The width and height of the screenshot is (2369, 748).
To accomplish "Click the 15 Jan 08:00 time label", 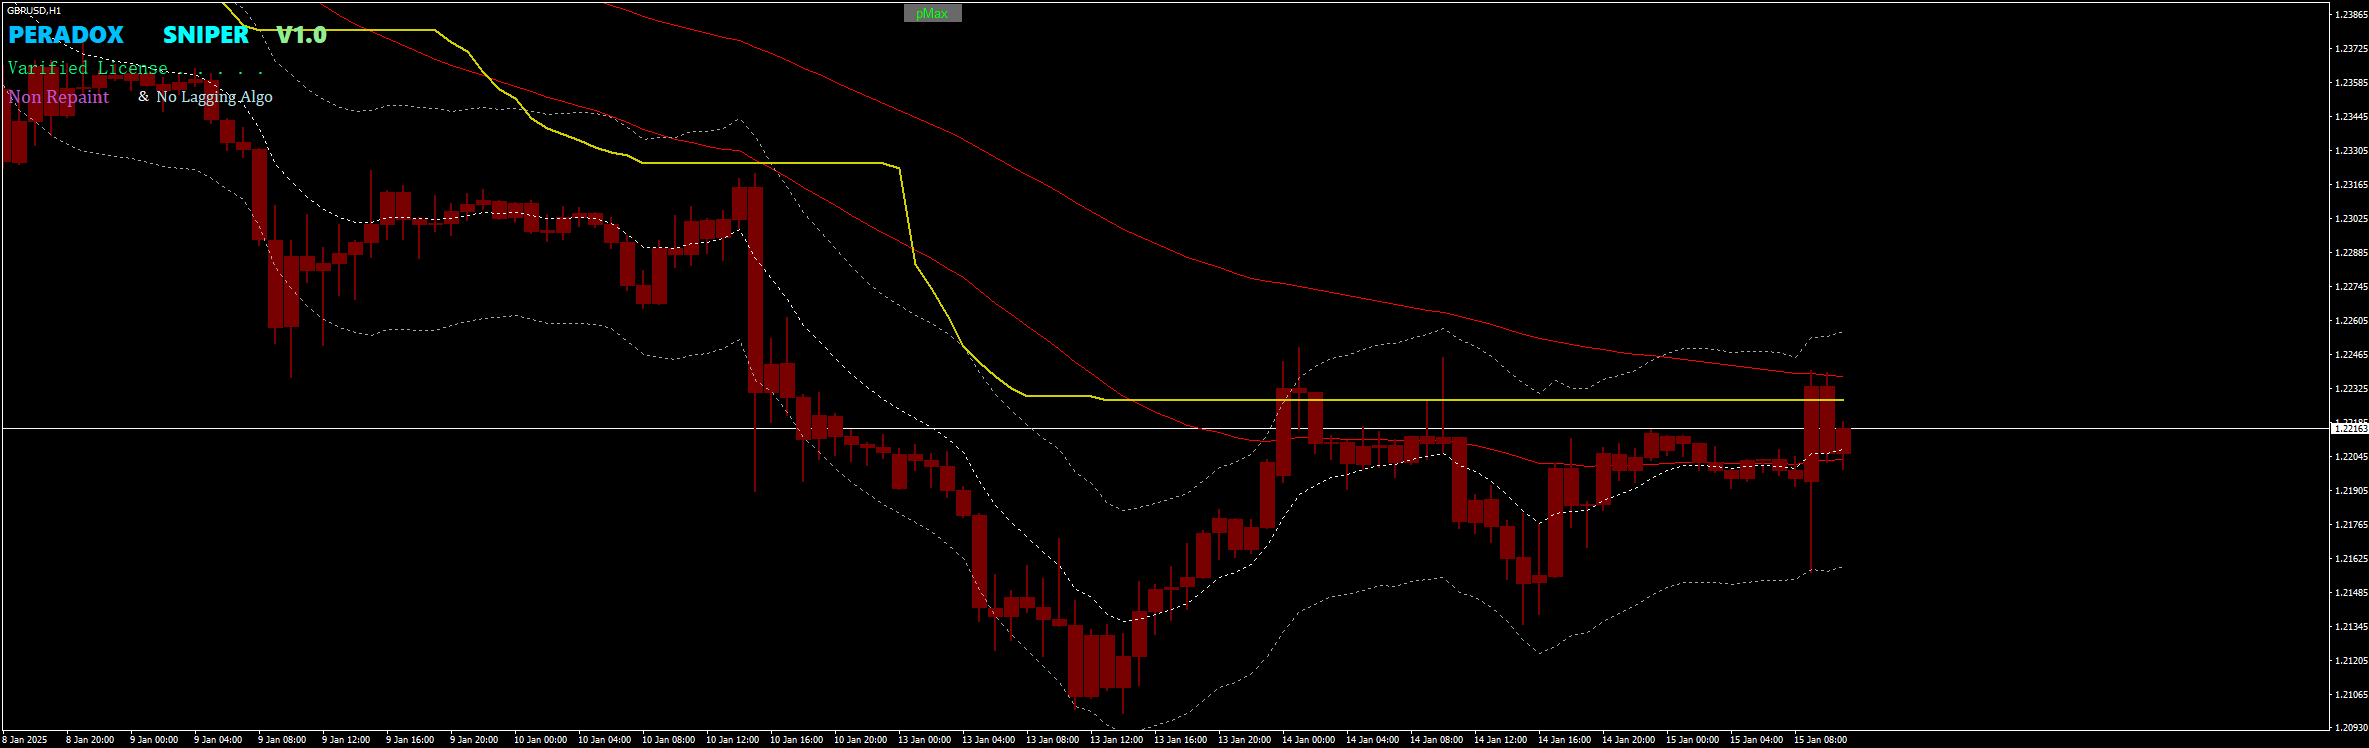I will click(x=1821, y=740).
